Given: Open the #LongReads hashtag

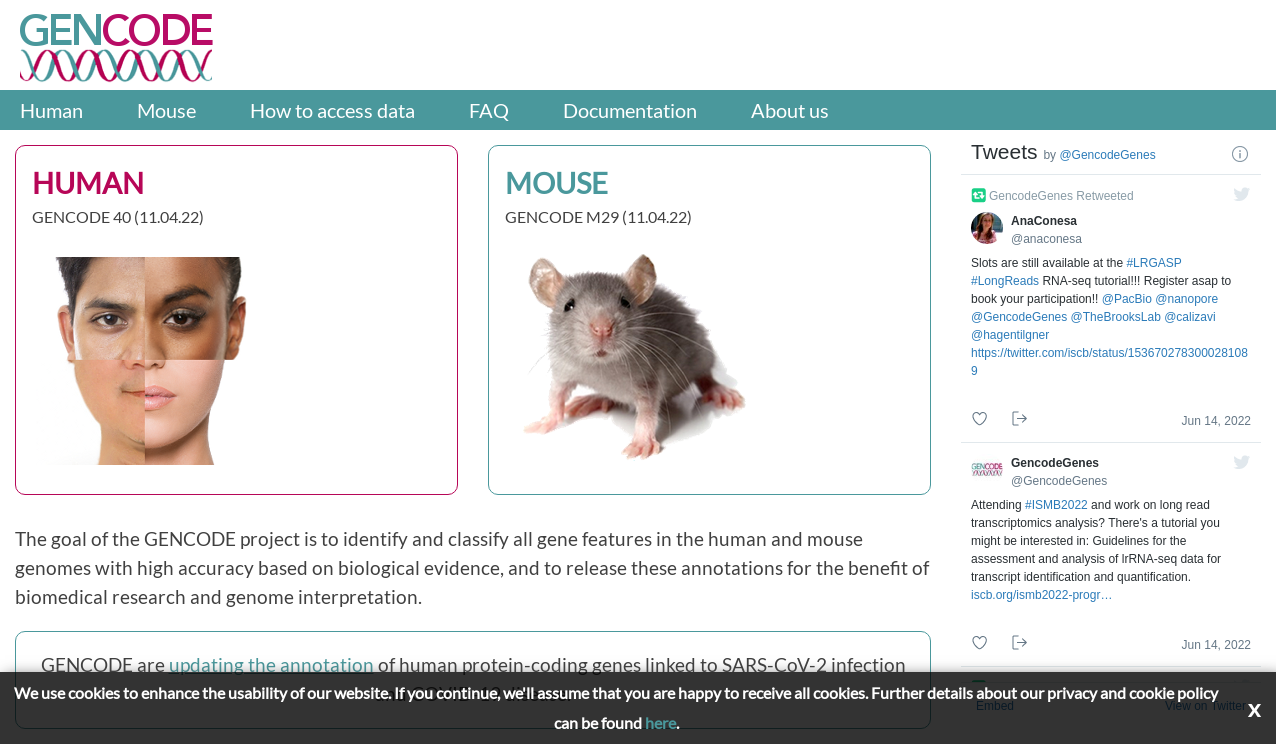Looking at the screenshot, I should [x=1005, y=281].
